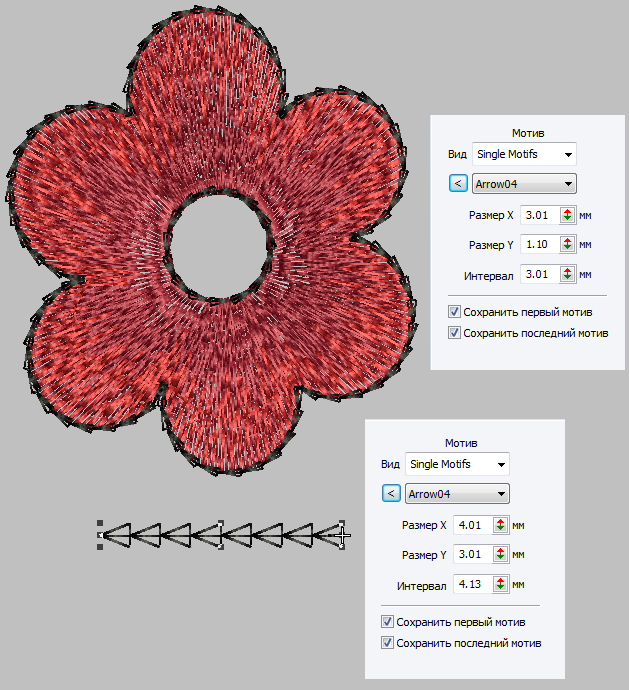Viewport: 629px width, 690px height.
Task: Click the spinner beside Размер Y in lower panel
Action: click(x=500, y=554)
